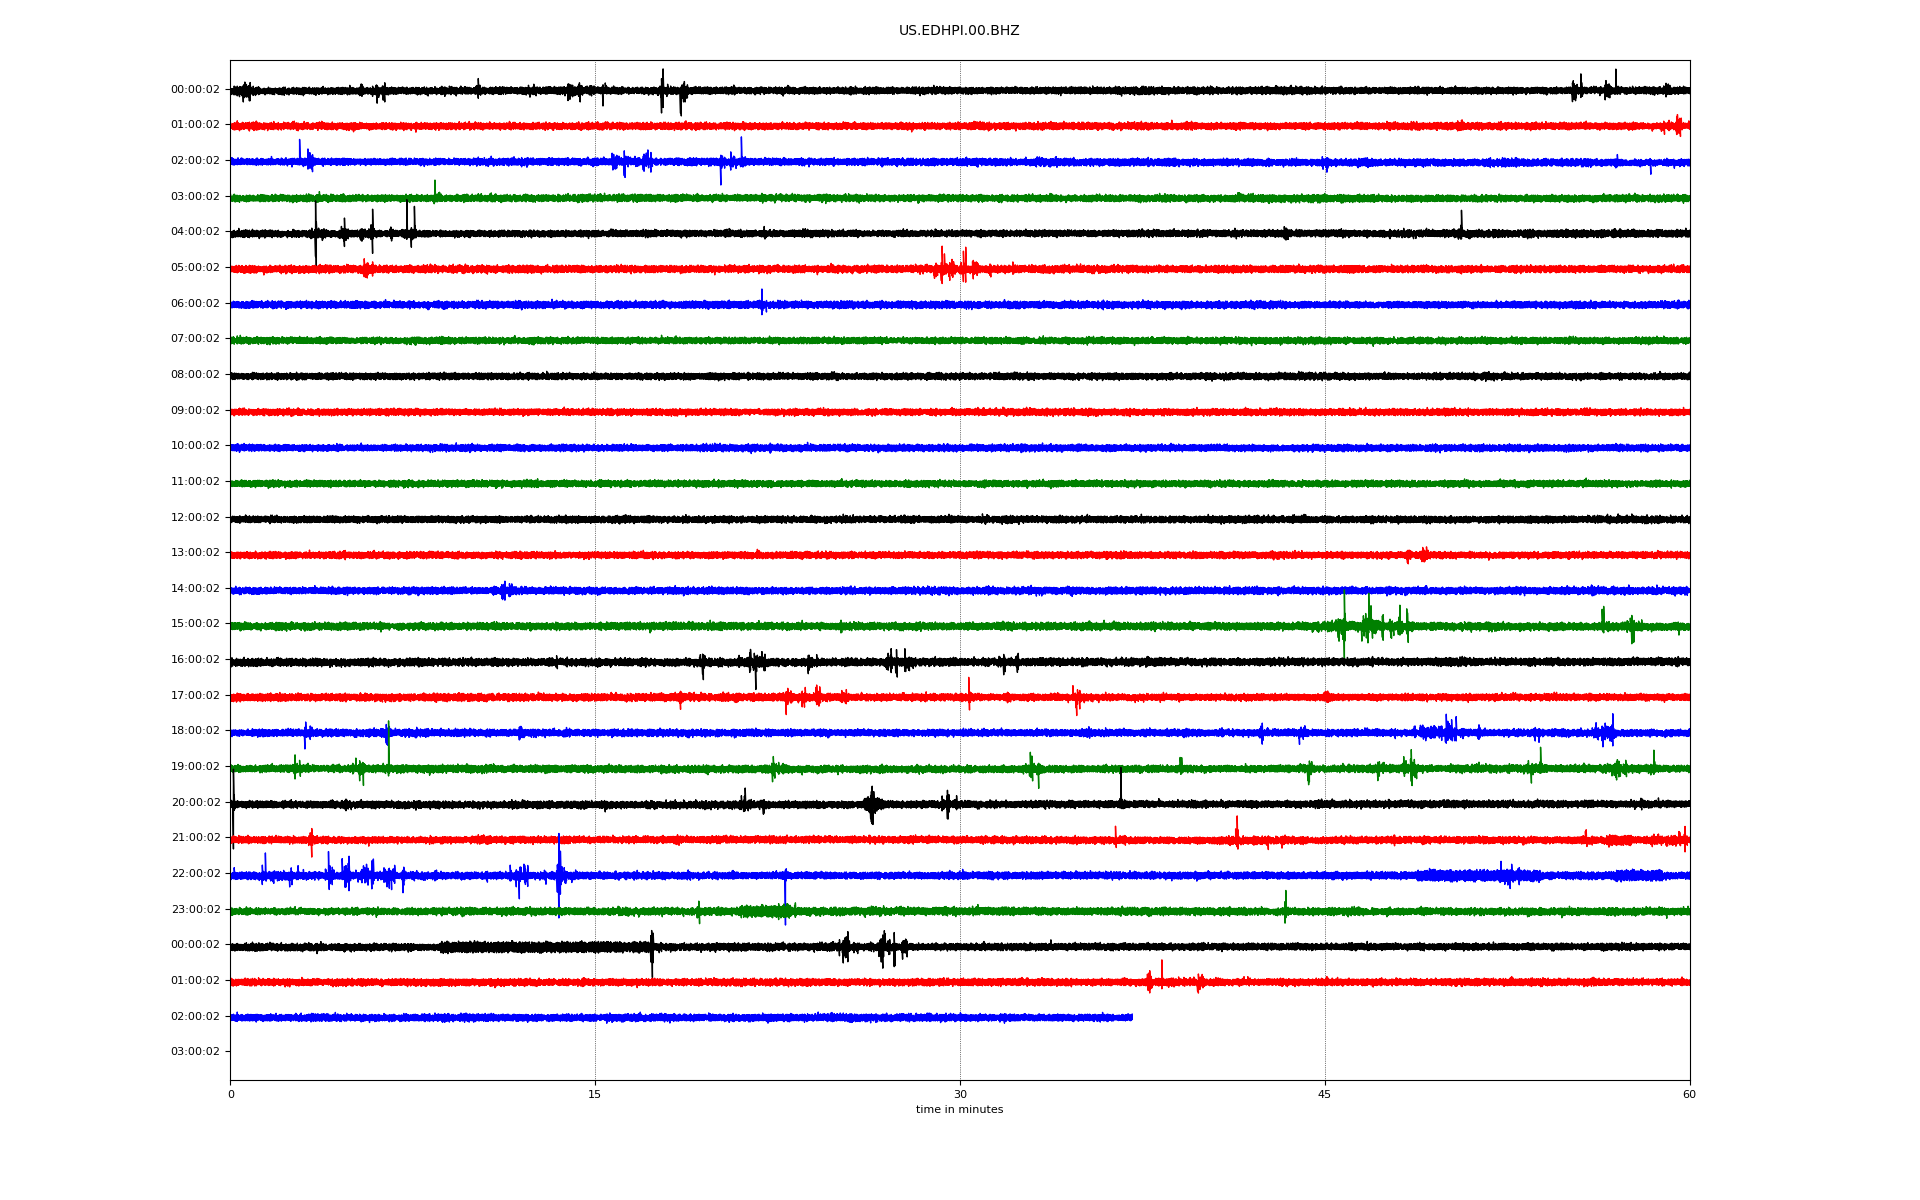Click the 05:00:02 time label
The width and height of the screenshot is (1920, 1200).
pyautogui.click(x=195, y=268)
